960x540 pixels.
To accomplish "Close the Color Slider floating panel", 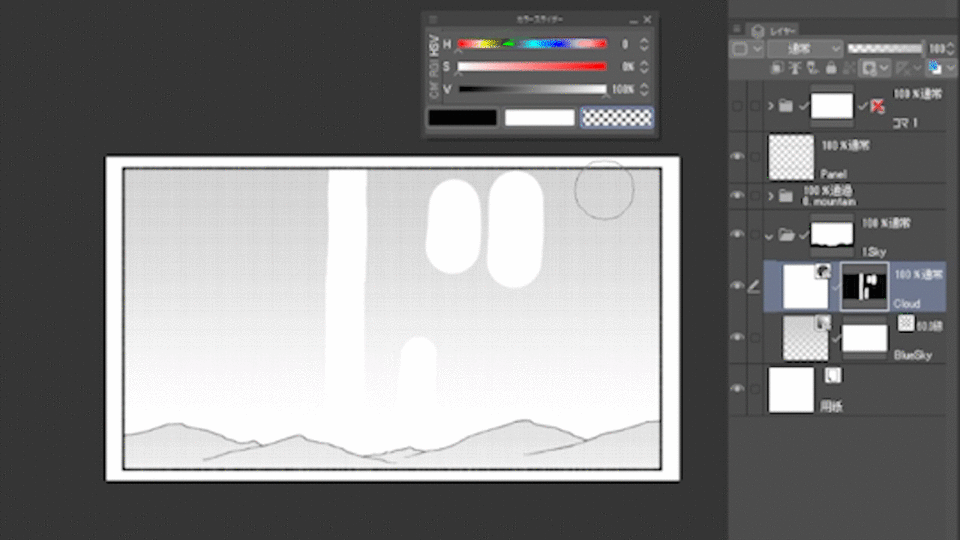I will point(647,20).
